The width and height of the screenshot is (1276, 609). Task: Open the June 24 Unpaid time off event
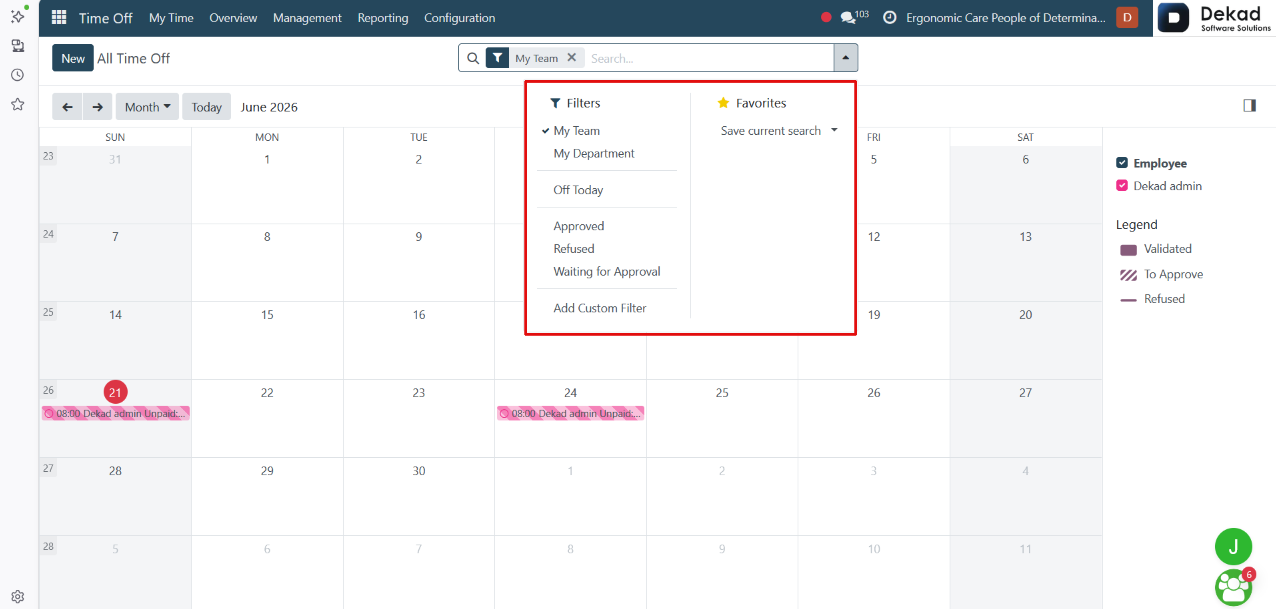pos(570,413)
